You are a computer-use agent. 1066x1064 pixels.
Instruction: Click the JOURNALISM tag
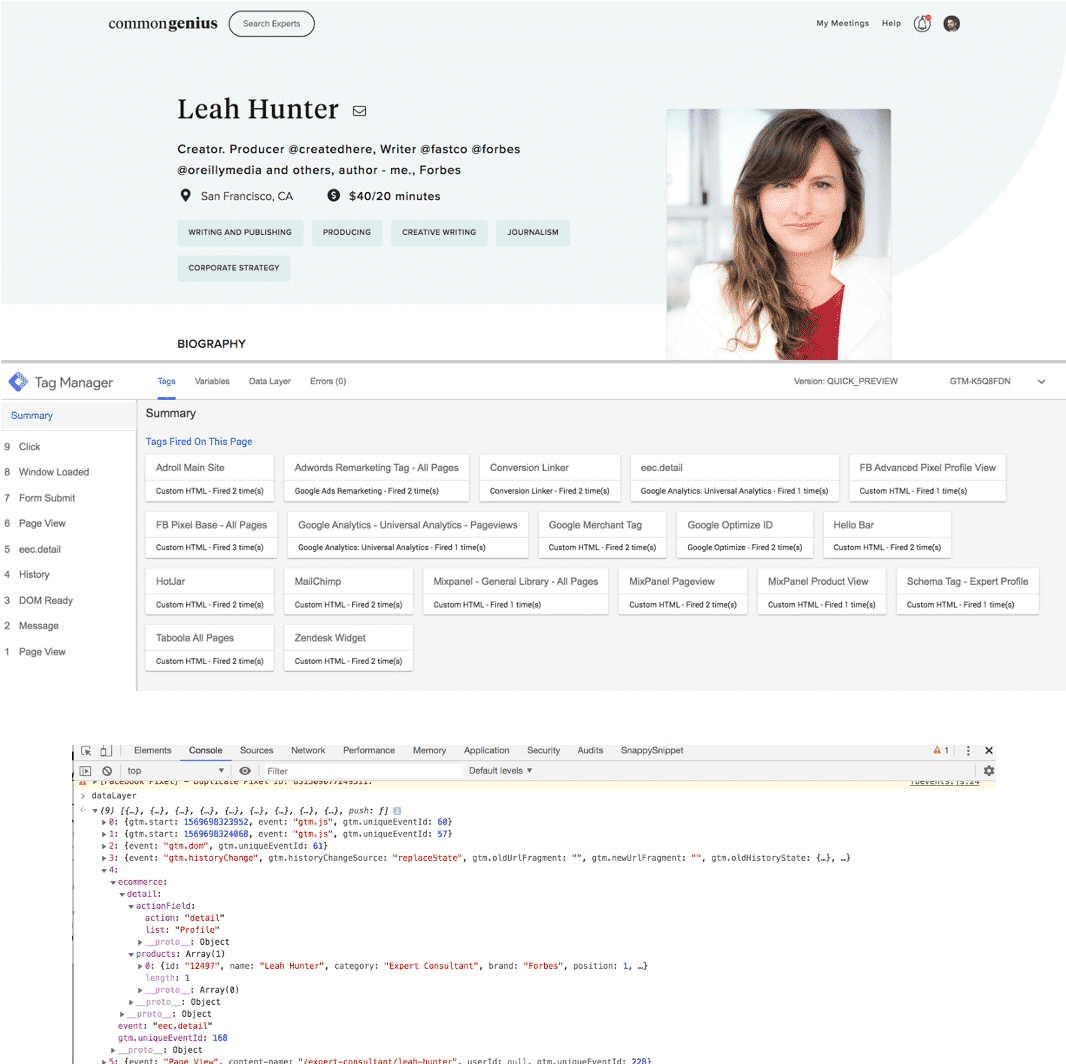(x=533, y=233)
